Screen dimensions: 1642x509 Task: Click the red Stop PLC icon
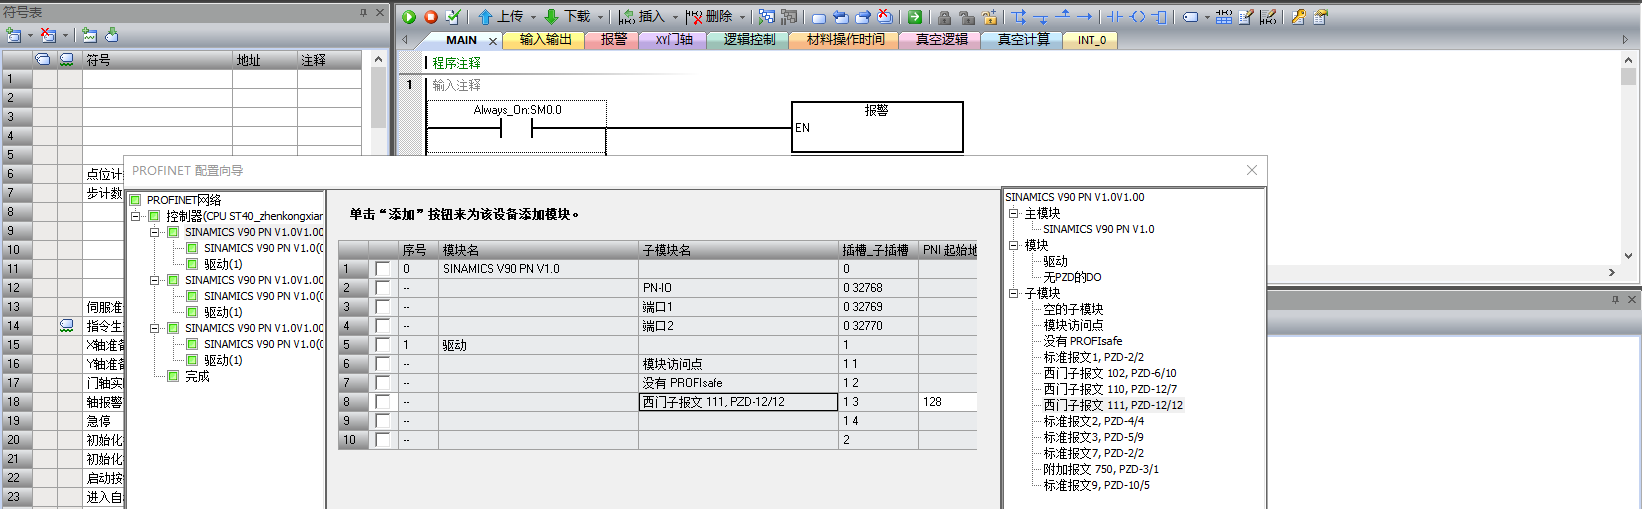tap(431, 17)
